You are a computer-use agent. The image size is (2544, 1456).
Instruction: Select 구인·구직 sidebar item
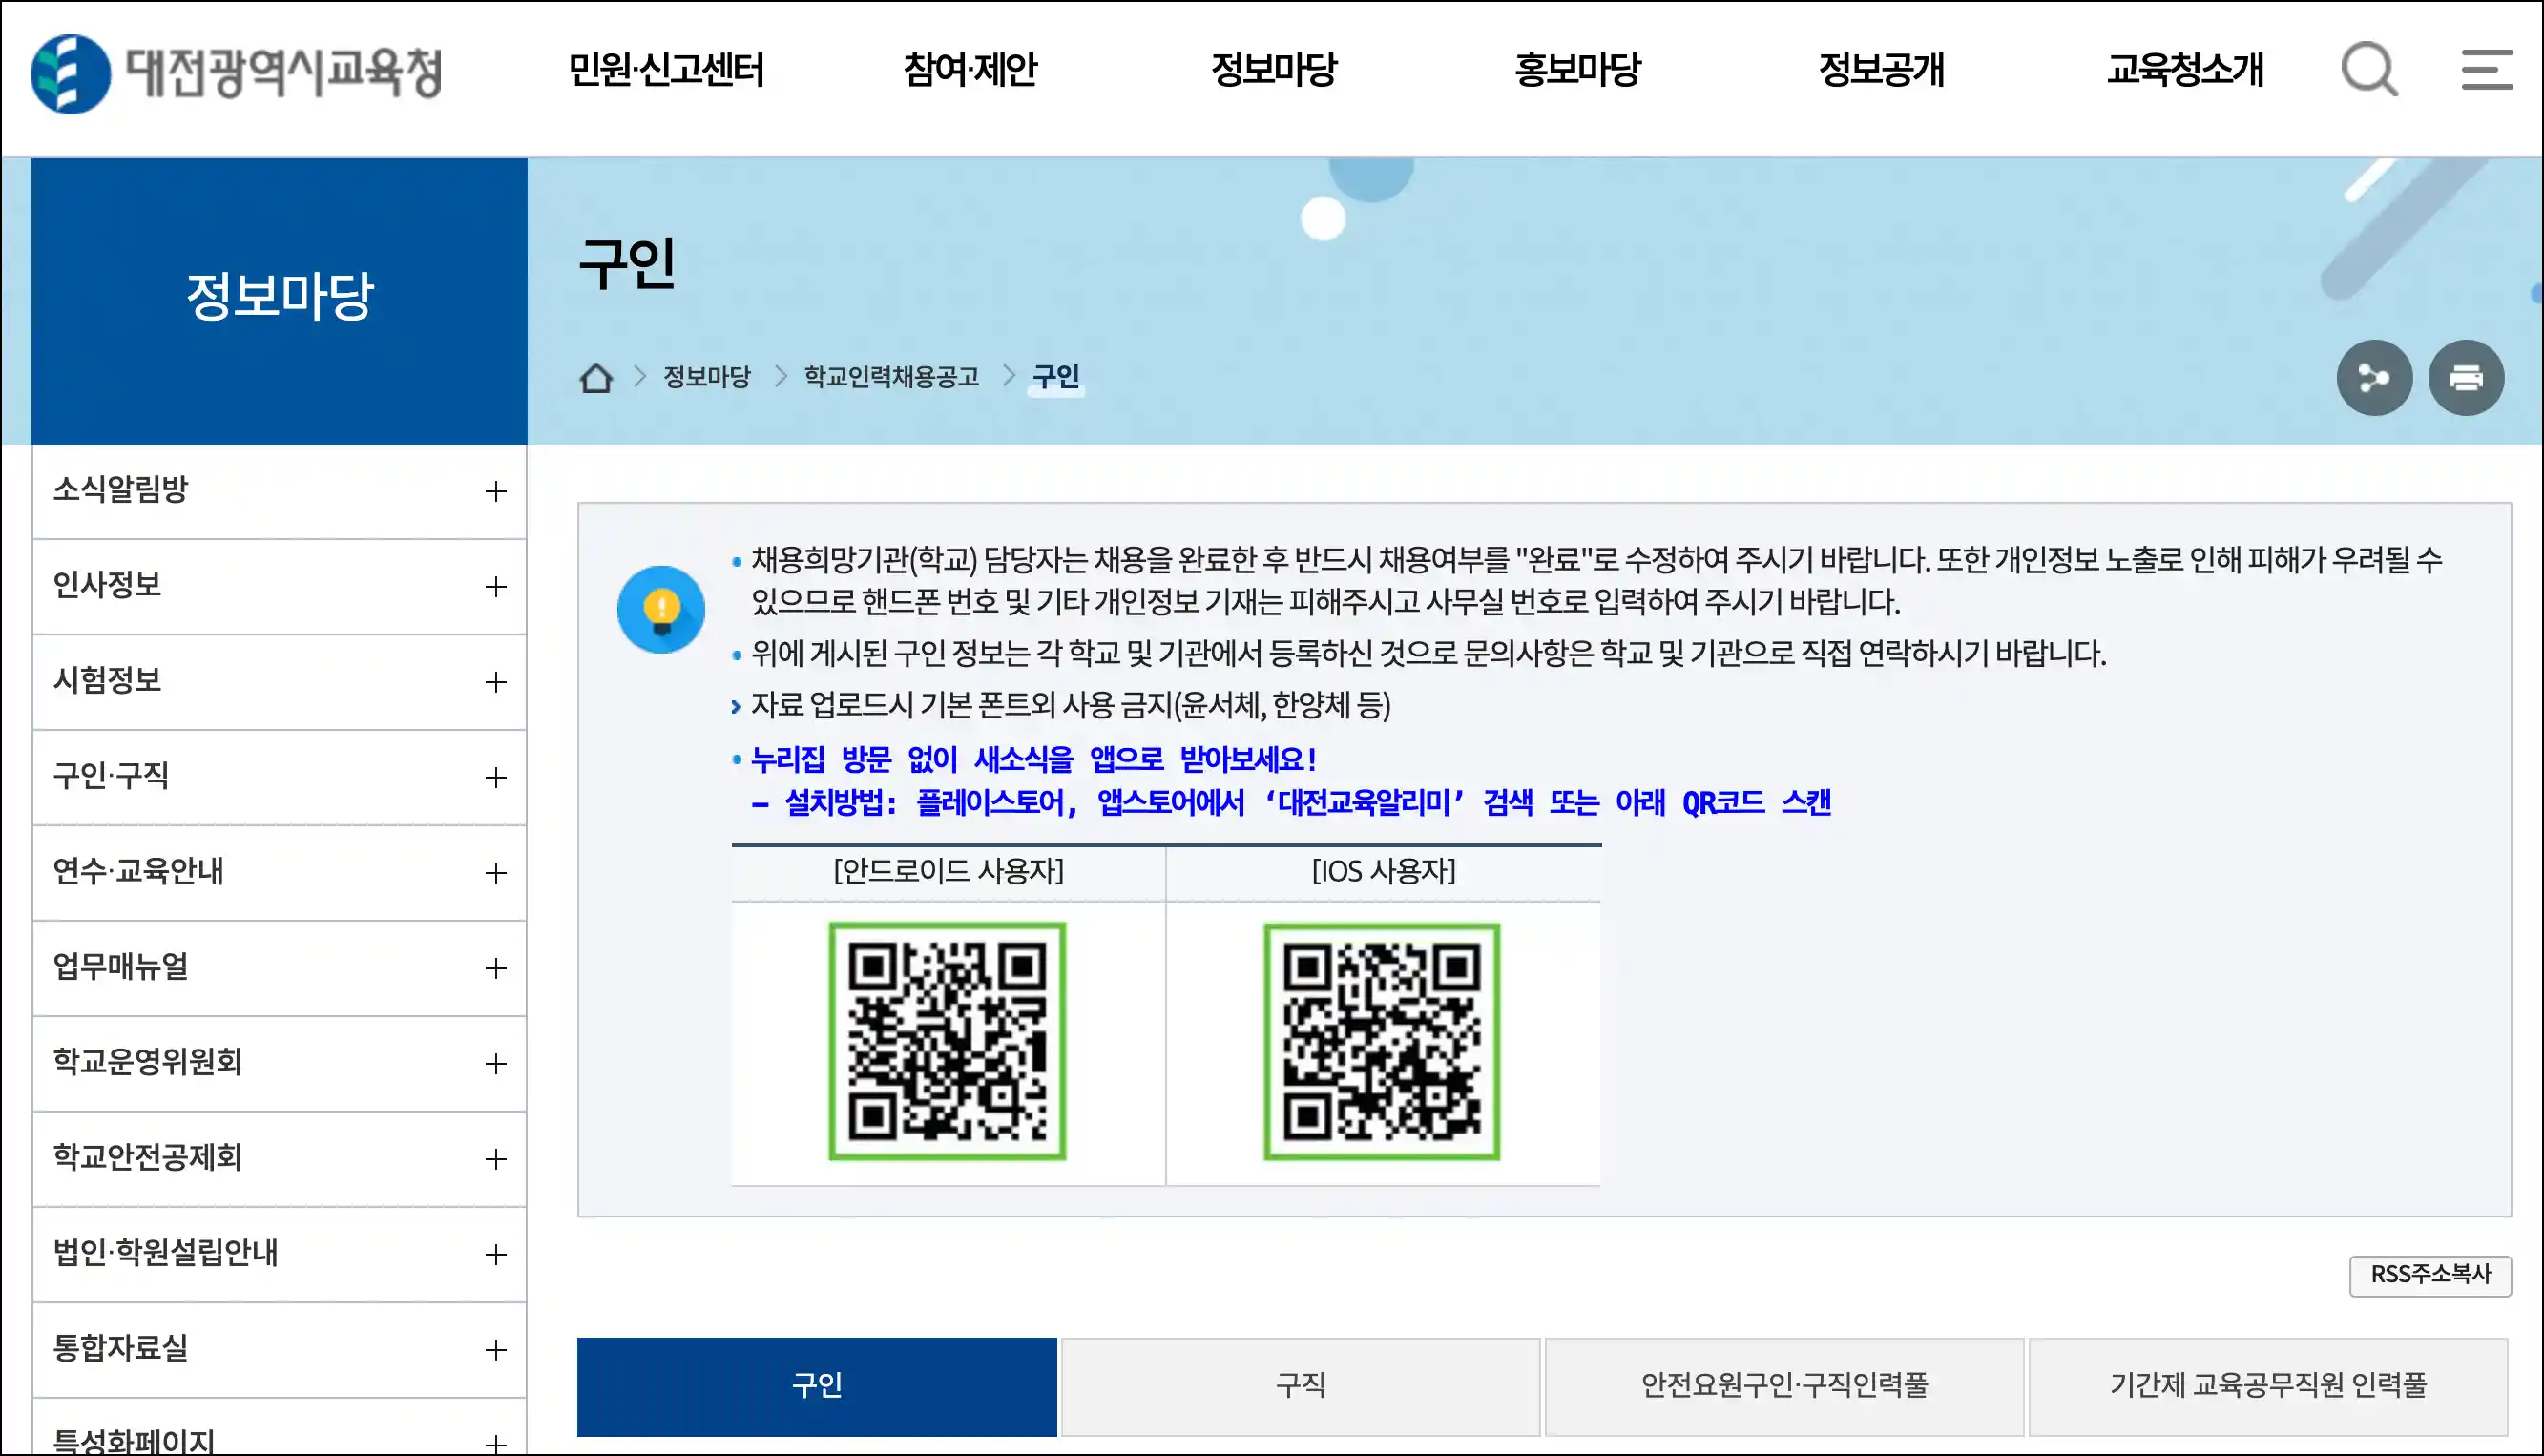click(x=279, y=778)
